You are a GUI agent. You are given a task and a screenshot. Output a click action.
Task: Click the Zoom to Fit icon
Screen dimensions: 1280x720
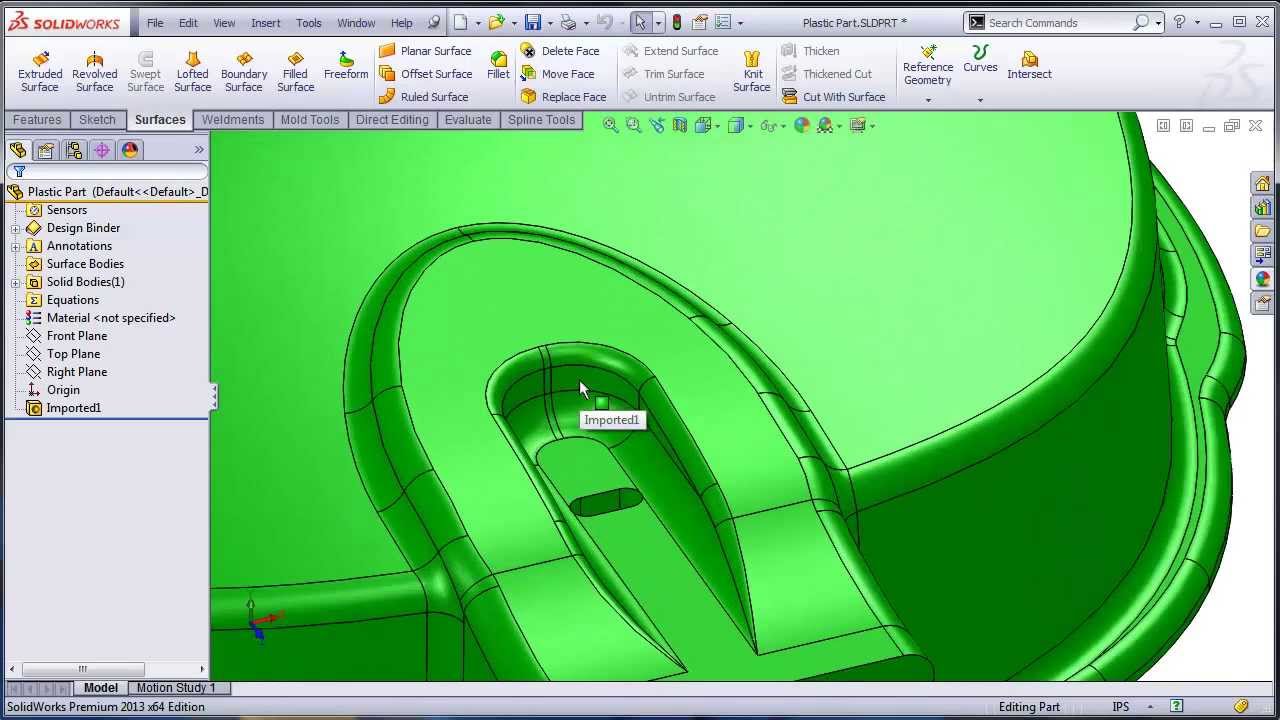[610, 125]
